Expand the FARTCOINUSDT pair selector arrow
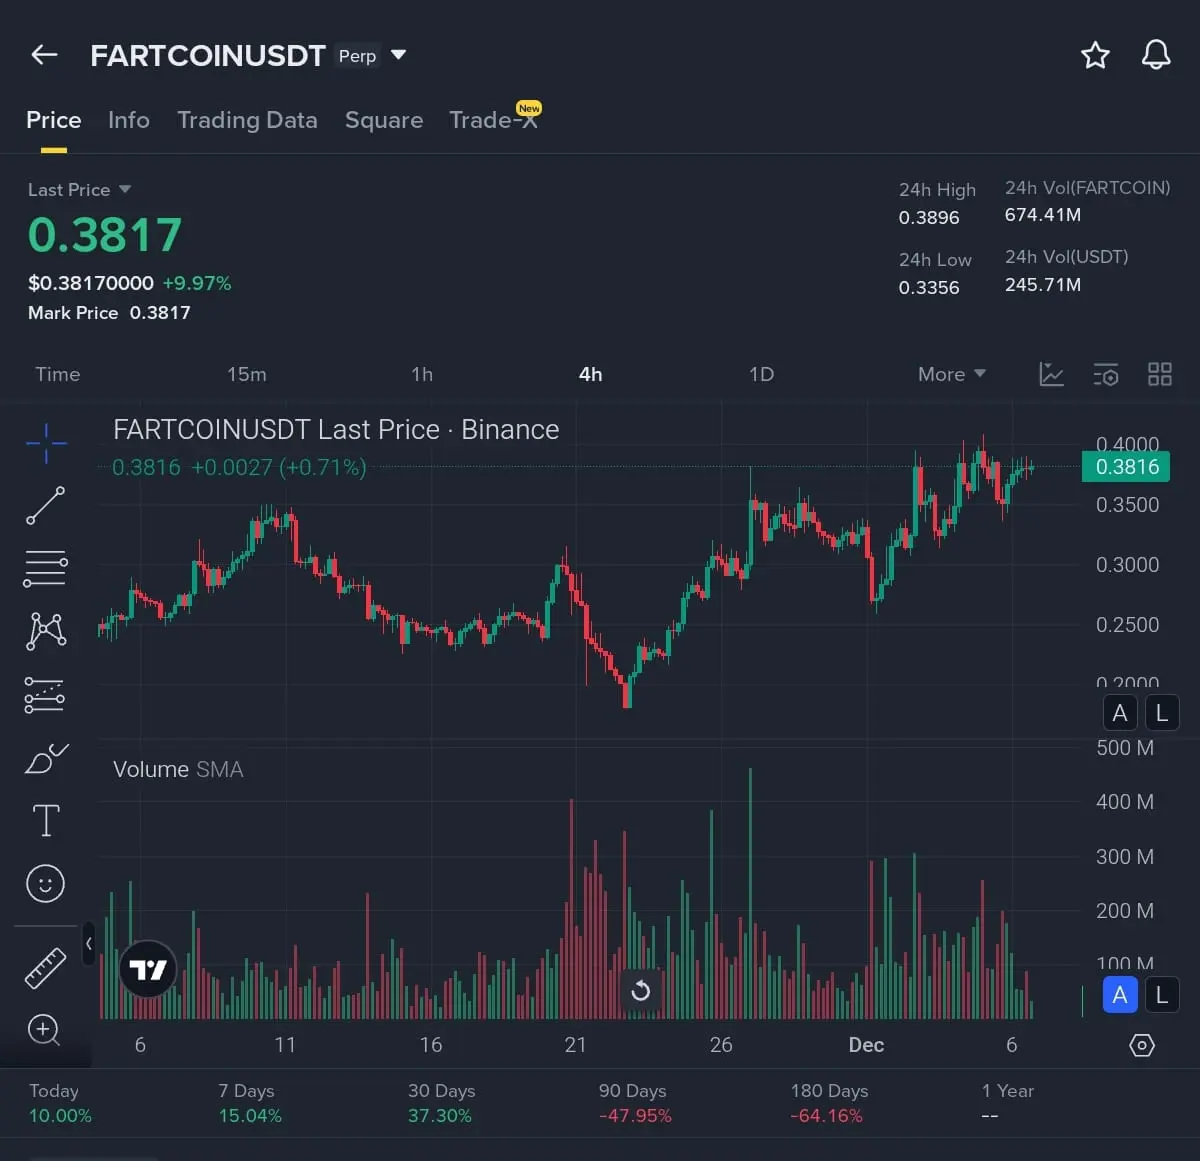1200x1161 pixels. coord(398,55)
